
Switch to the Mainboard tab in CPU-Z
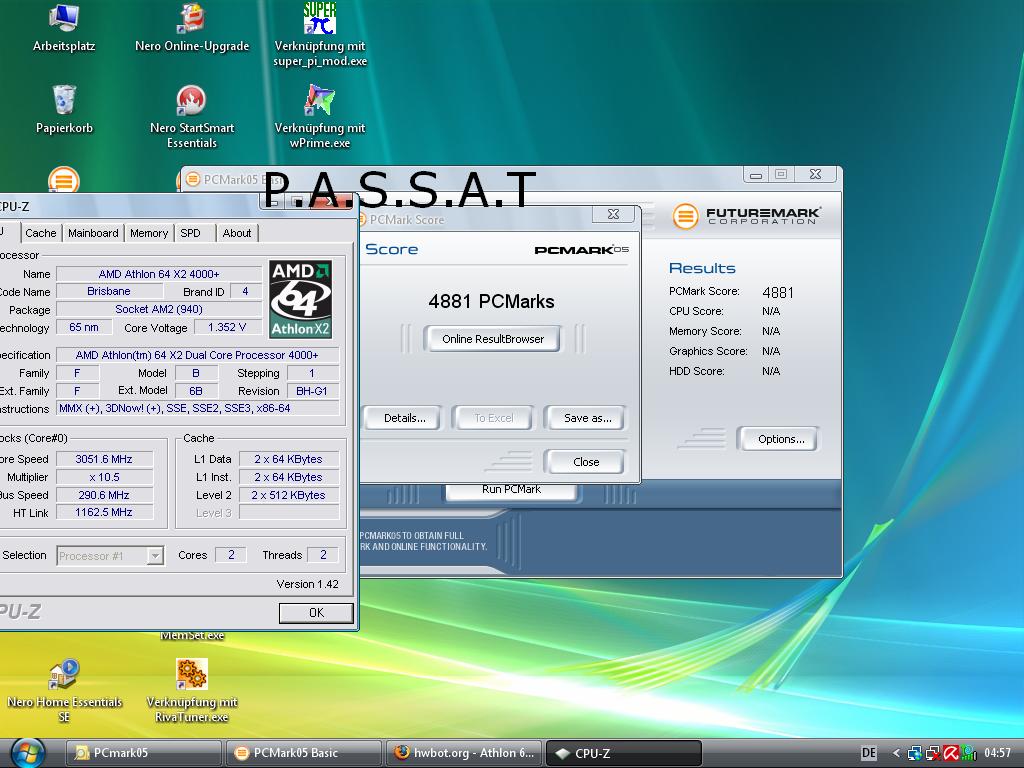(93, 233)
